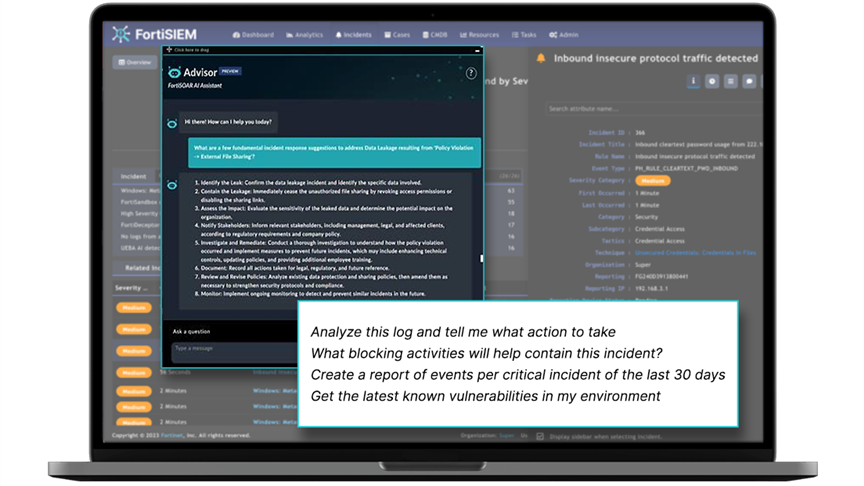Open the Analytics menu
864x486 pixels.
[x=304, y=35]
